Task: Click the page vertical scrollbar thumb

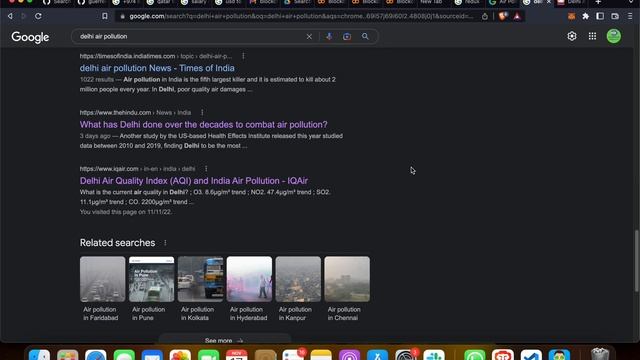Action: coord(636,260)
